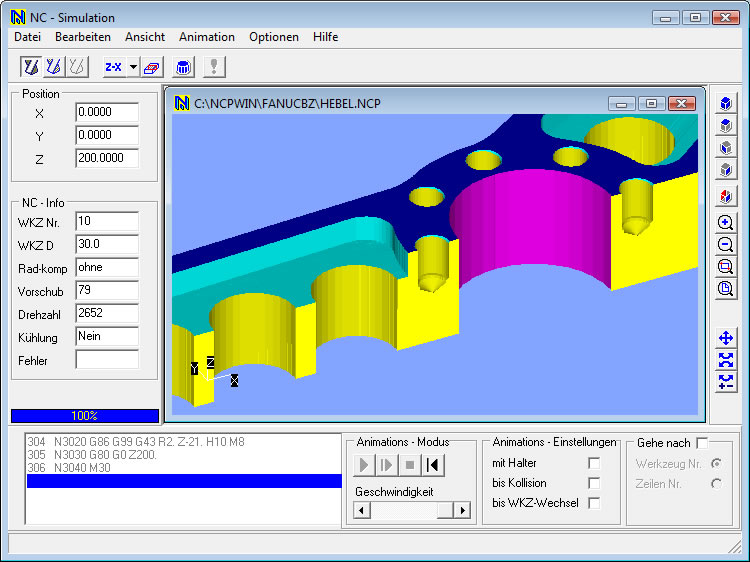750x562 pixels.
Task: Click right arrow of Geschwindigkeit slider
Action: pos(463,510)
